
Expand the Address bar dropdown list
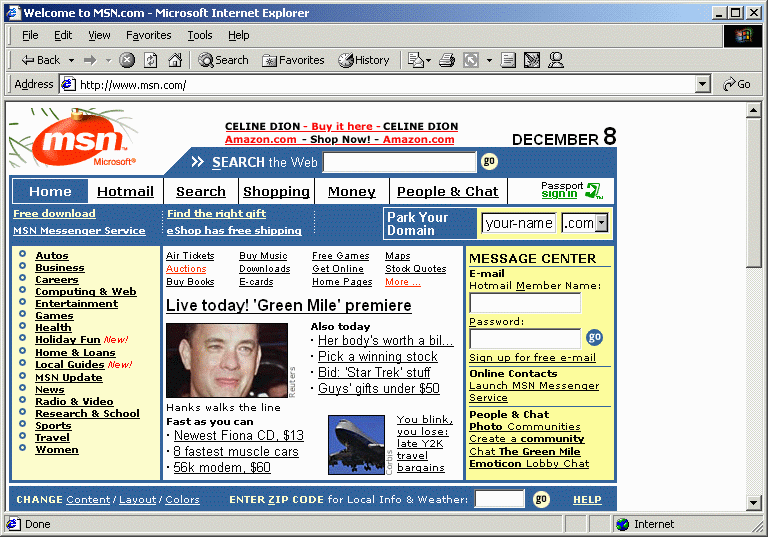coord(702,85)
